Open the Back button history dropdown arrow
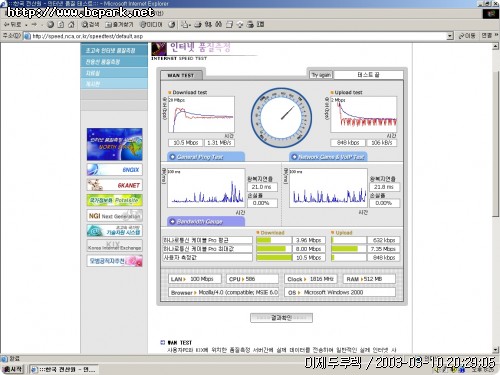Viewport: 500px width, 375px height. point(26,25)
